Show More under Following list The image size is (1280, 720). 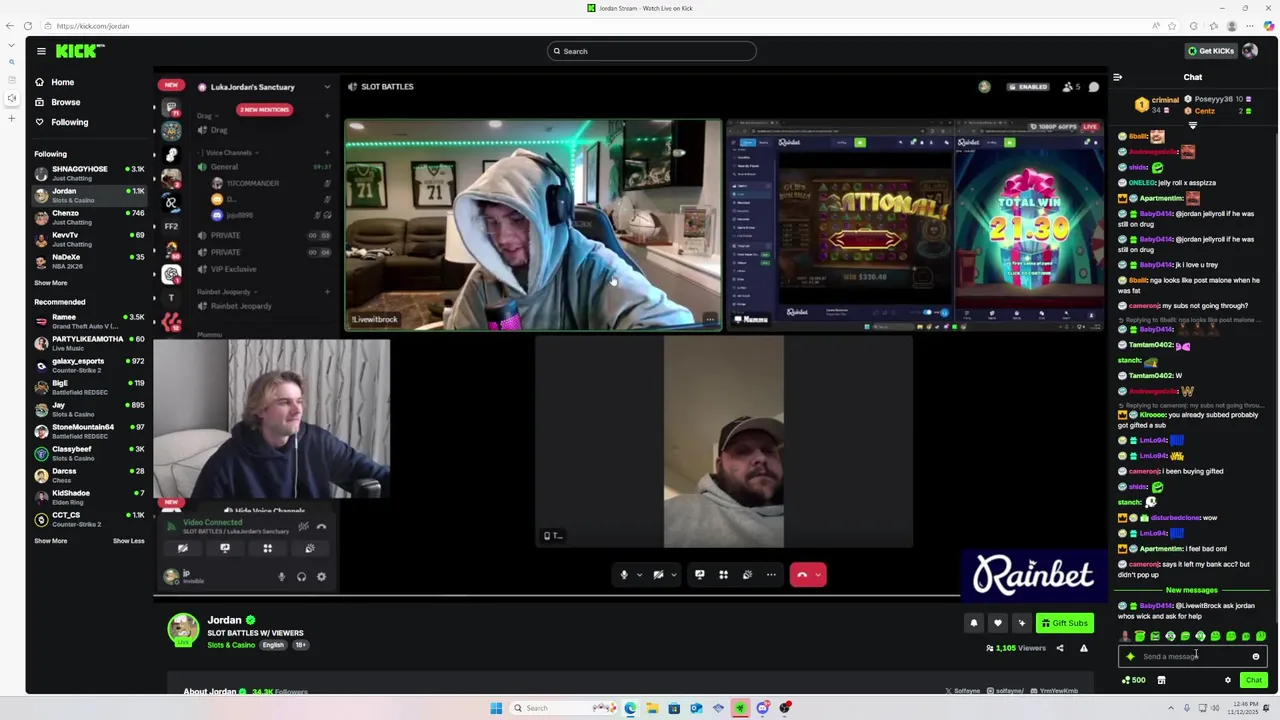(50, 283)
